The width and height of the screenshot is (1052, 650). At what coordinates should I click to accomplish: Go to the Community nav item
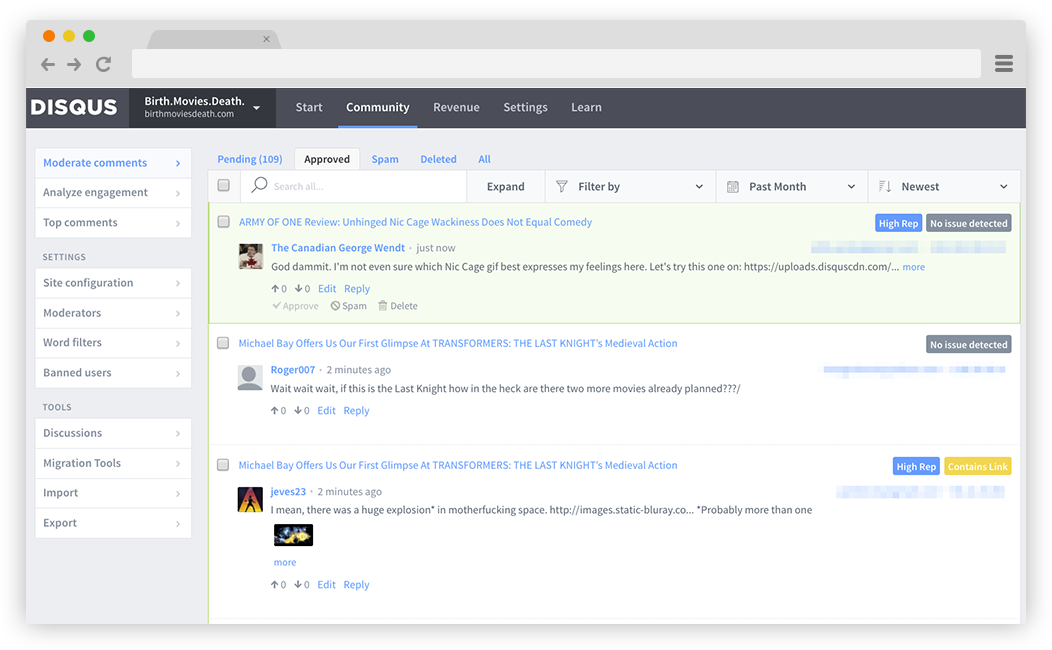(x=378, y=107)
